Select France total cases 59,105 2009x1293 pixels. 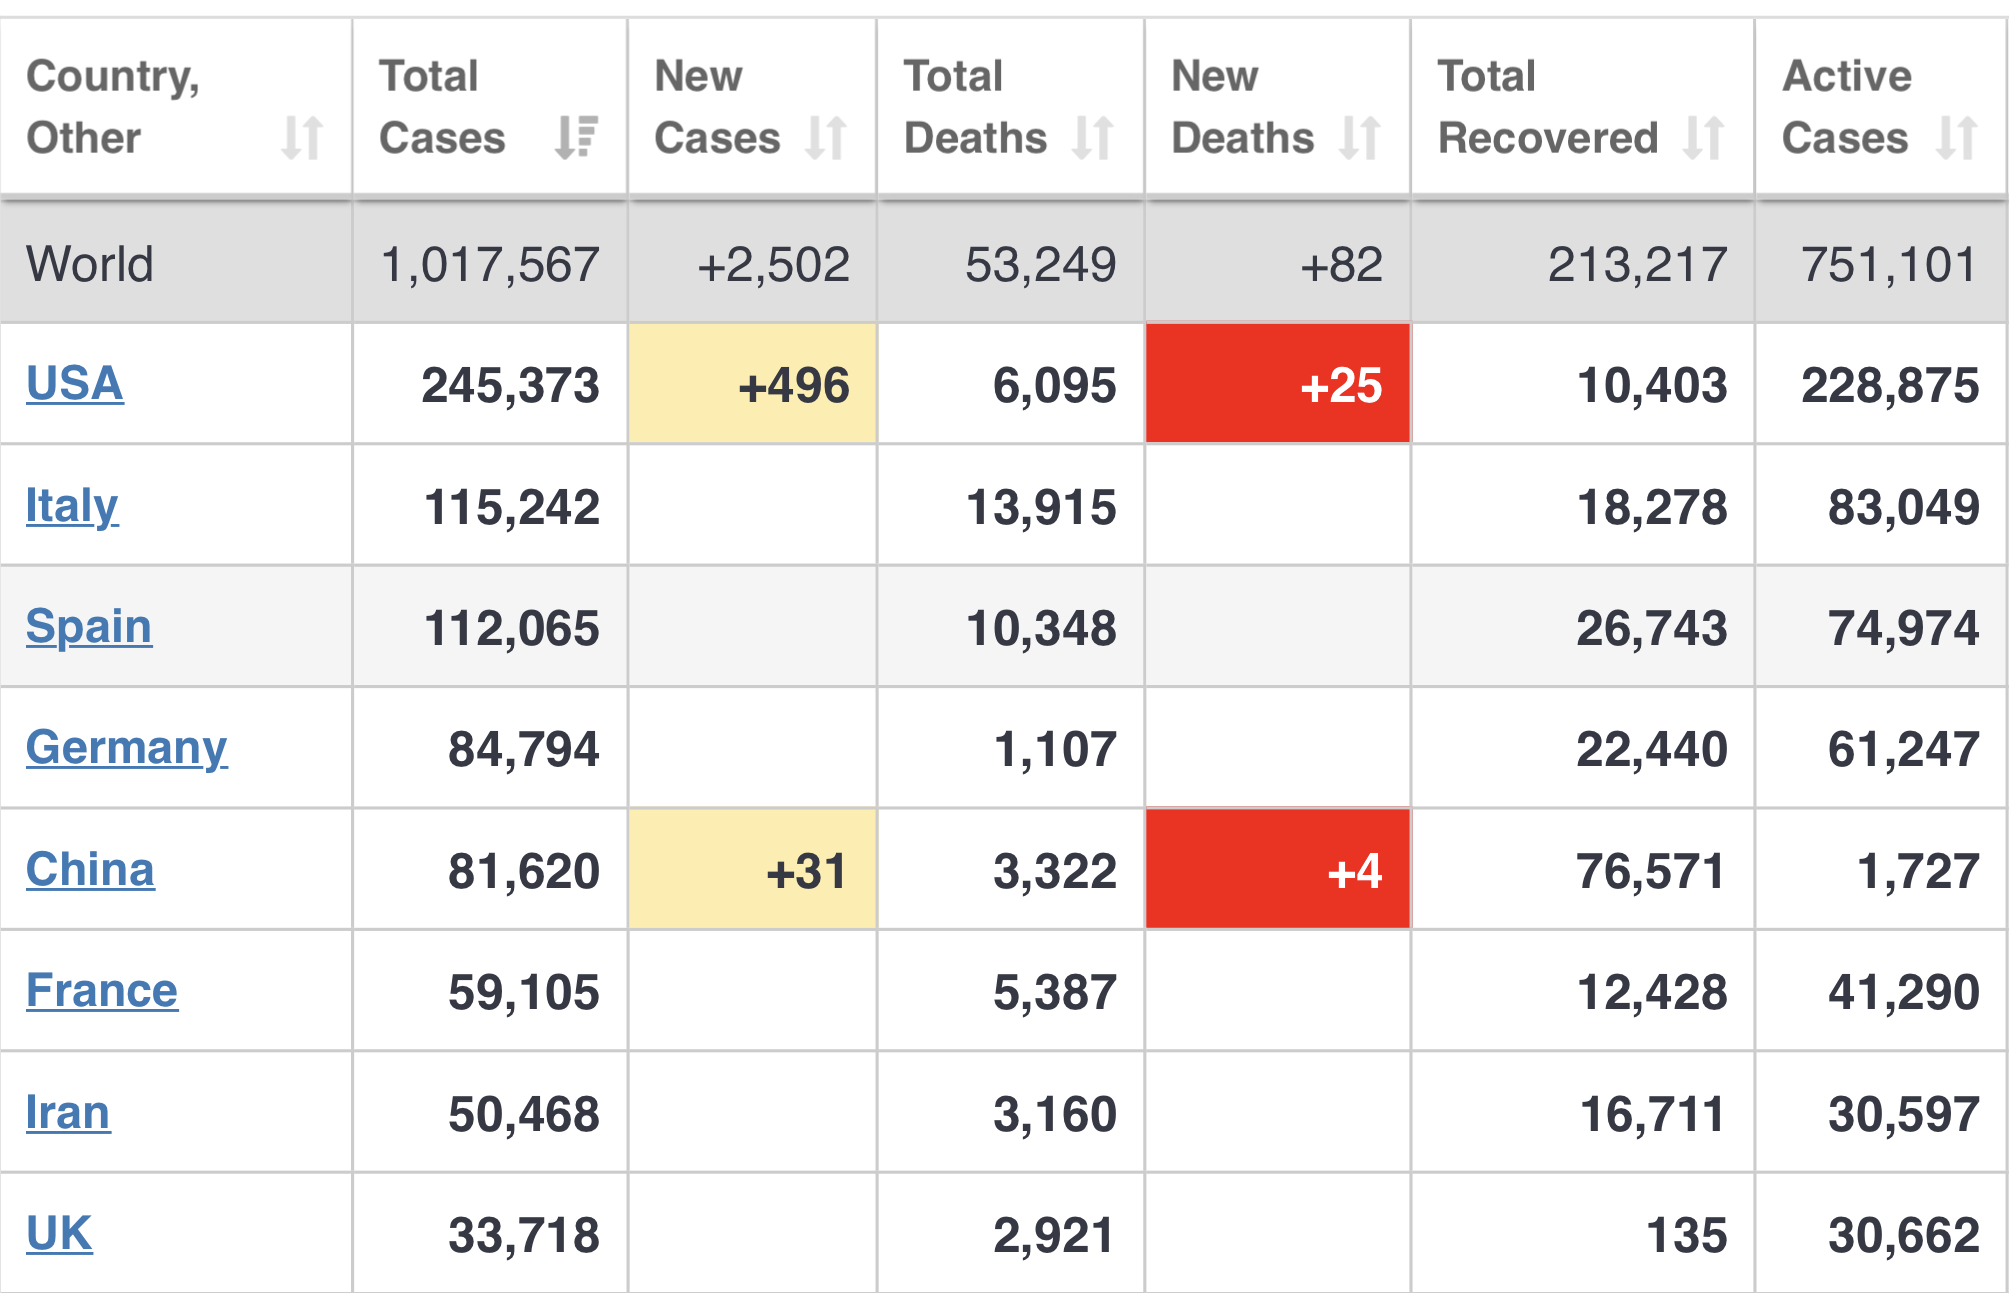point(524,993)
